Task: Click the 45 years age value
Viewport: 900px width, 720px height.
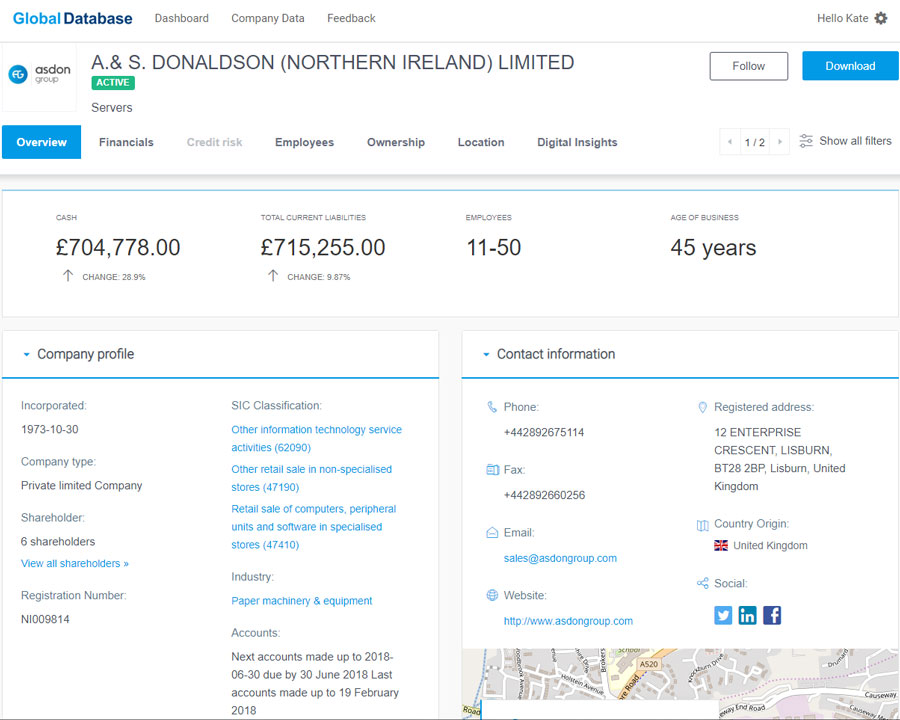Action: point(713,247)
